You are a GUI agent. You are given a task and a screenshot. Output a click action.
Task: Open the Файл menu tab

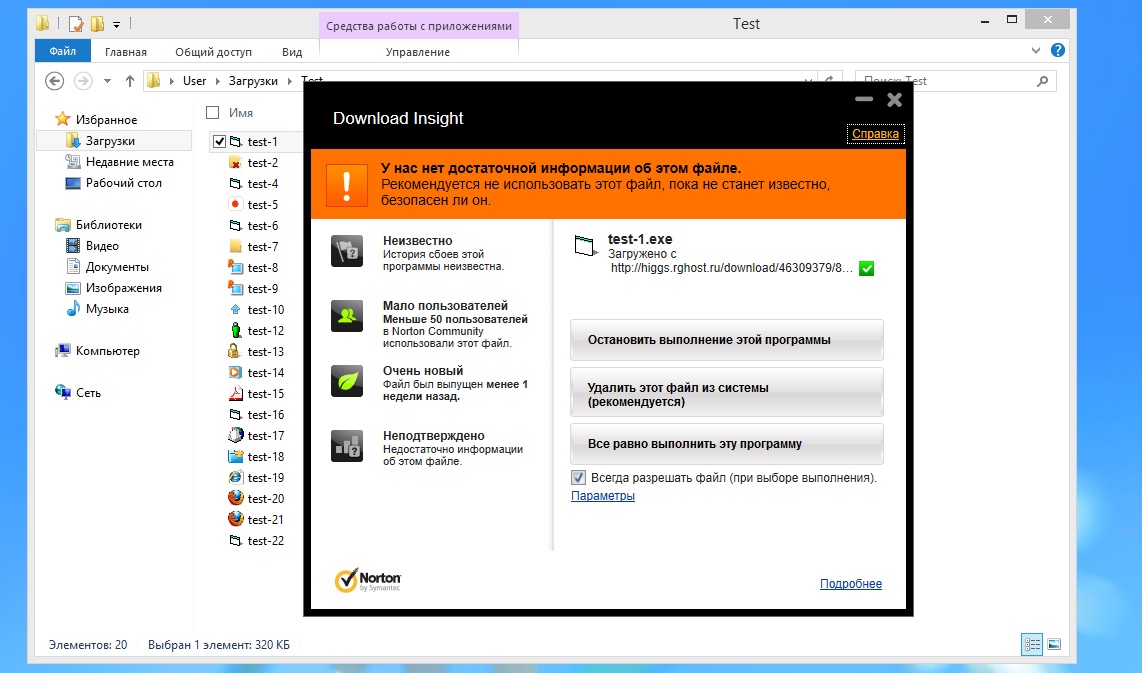point(63,51)
